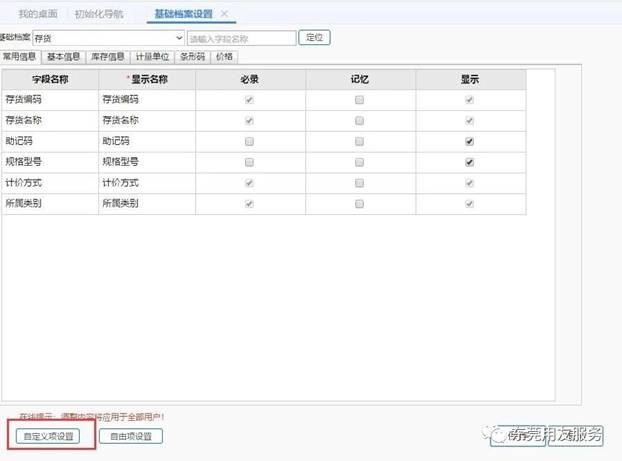Enable 记忆 checkbox for 计价方式

[359, 183]
